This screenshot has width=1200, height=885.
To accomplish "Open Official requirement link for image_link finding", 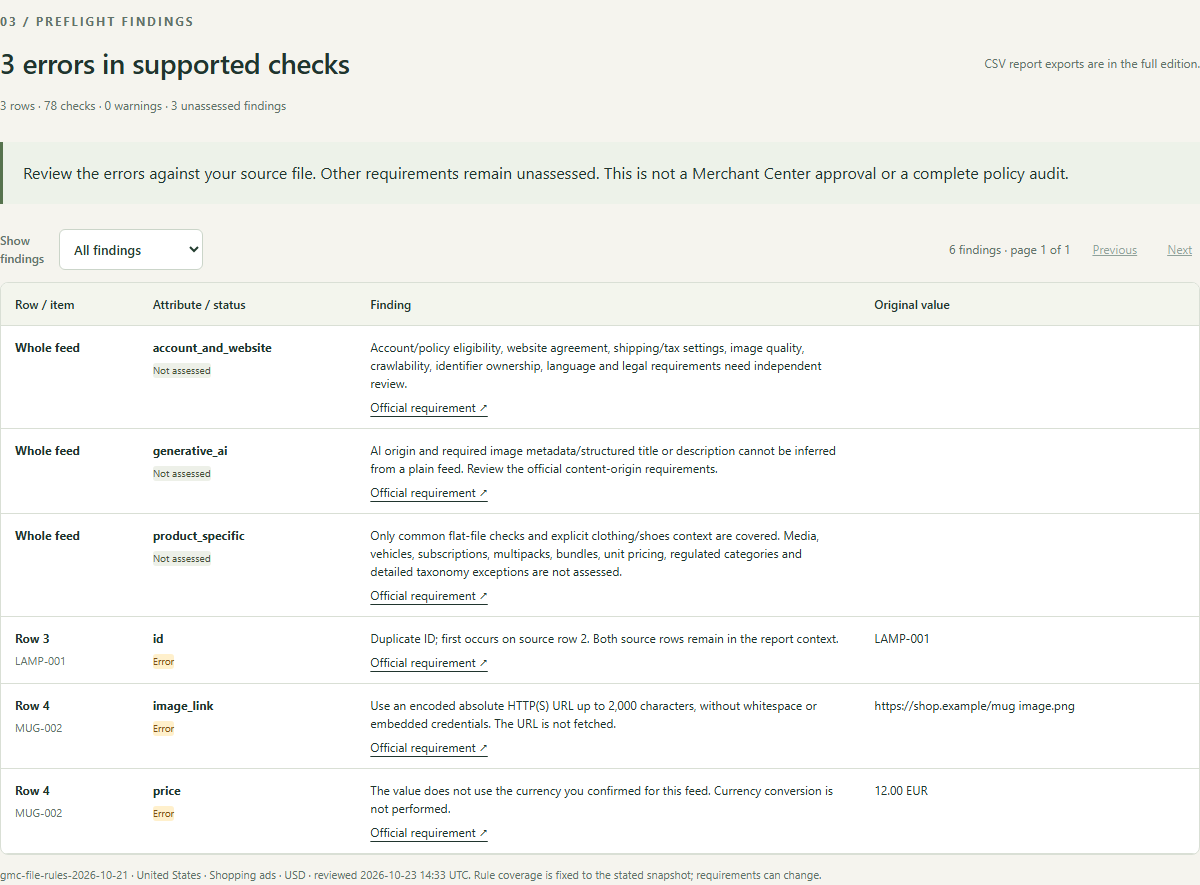I will (429, 748).
